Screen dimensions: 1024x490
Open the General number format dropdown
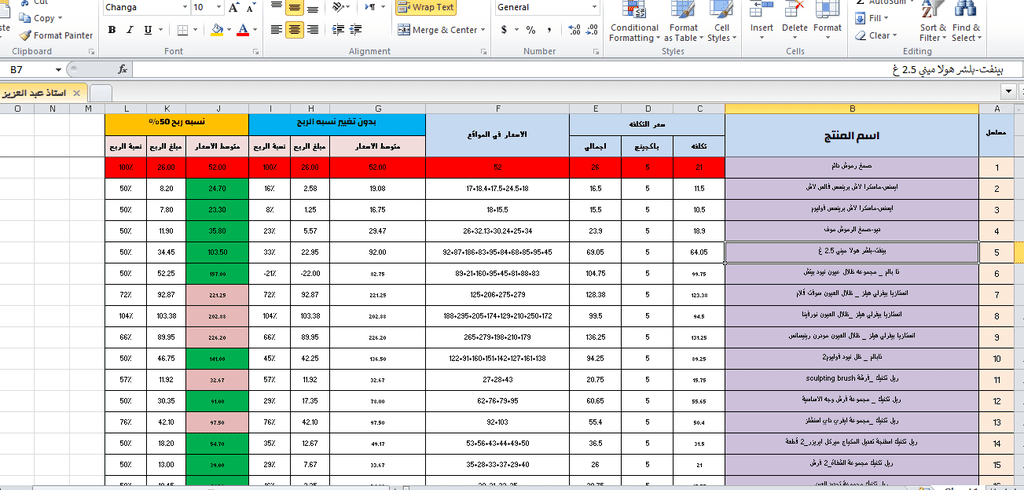[x=594, y=7]
